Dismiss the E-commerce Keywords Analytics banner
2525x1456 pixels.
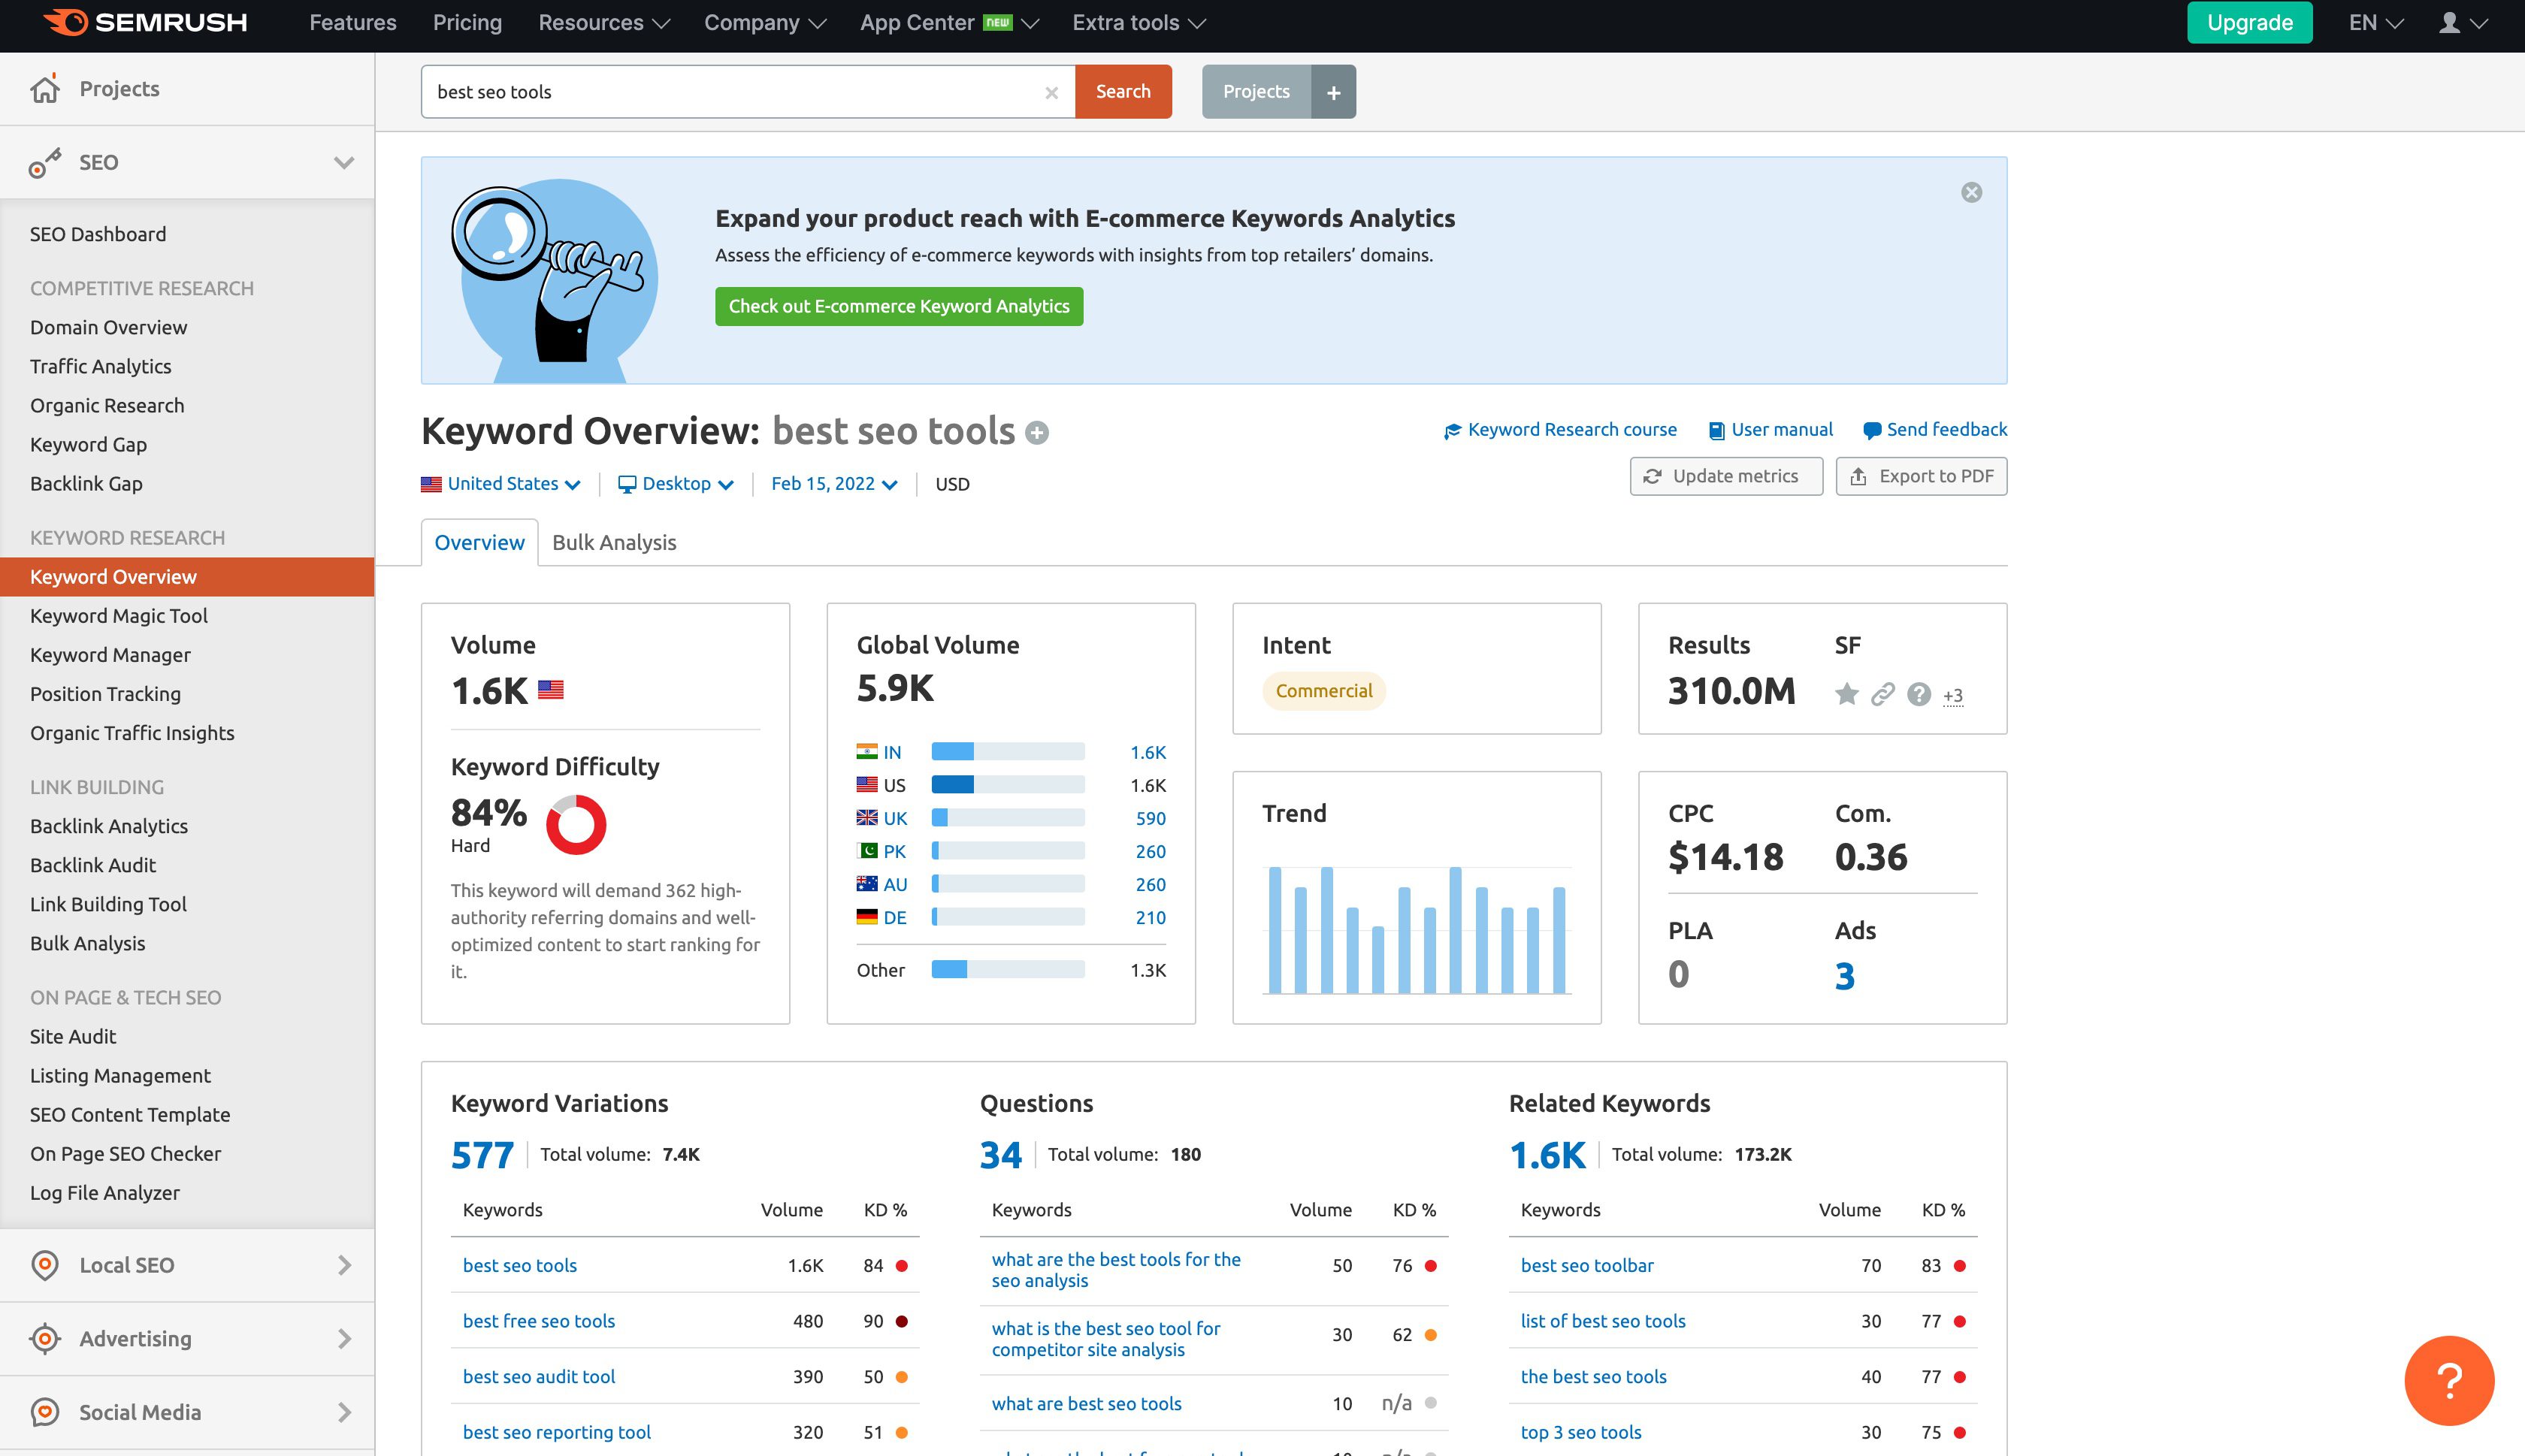pyautogui.click(x=1971, y=192)
